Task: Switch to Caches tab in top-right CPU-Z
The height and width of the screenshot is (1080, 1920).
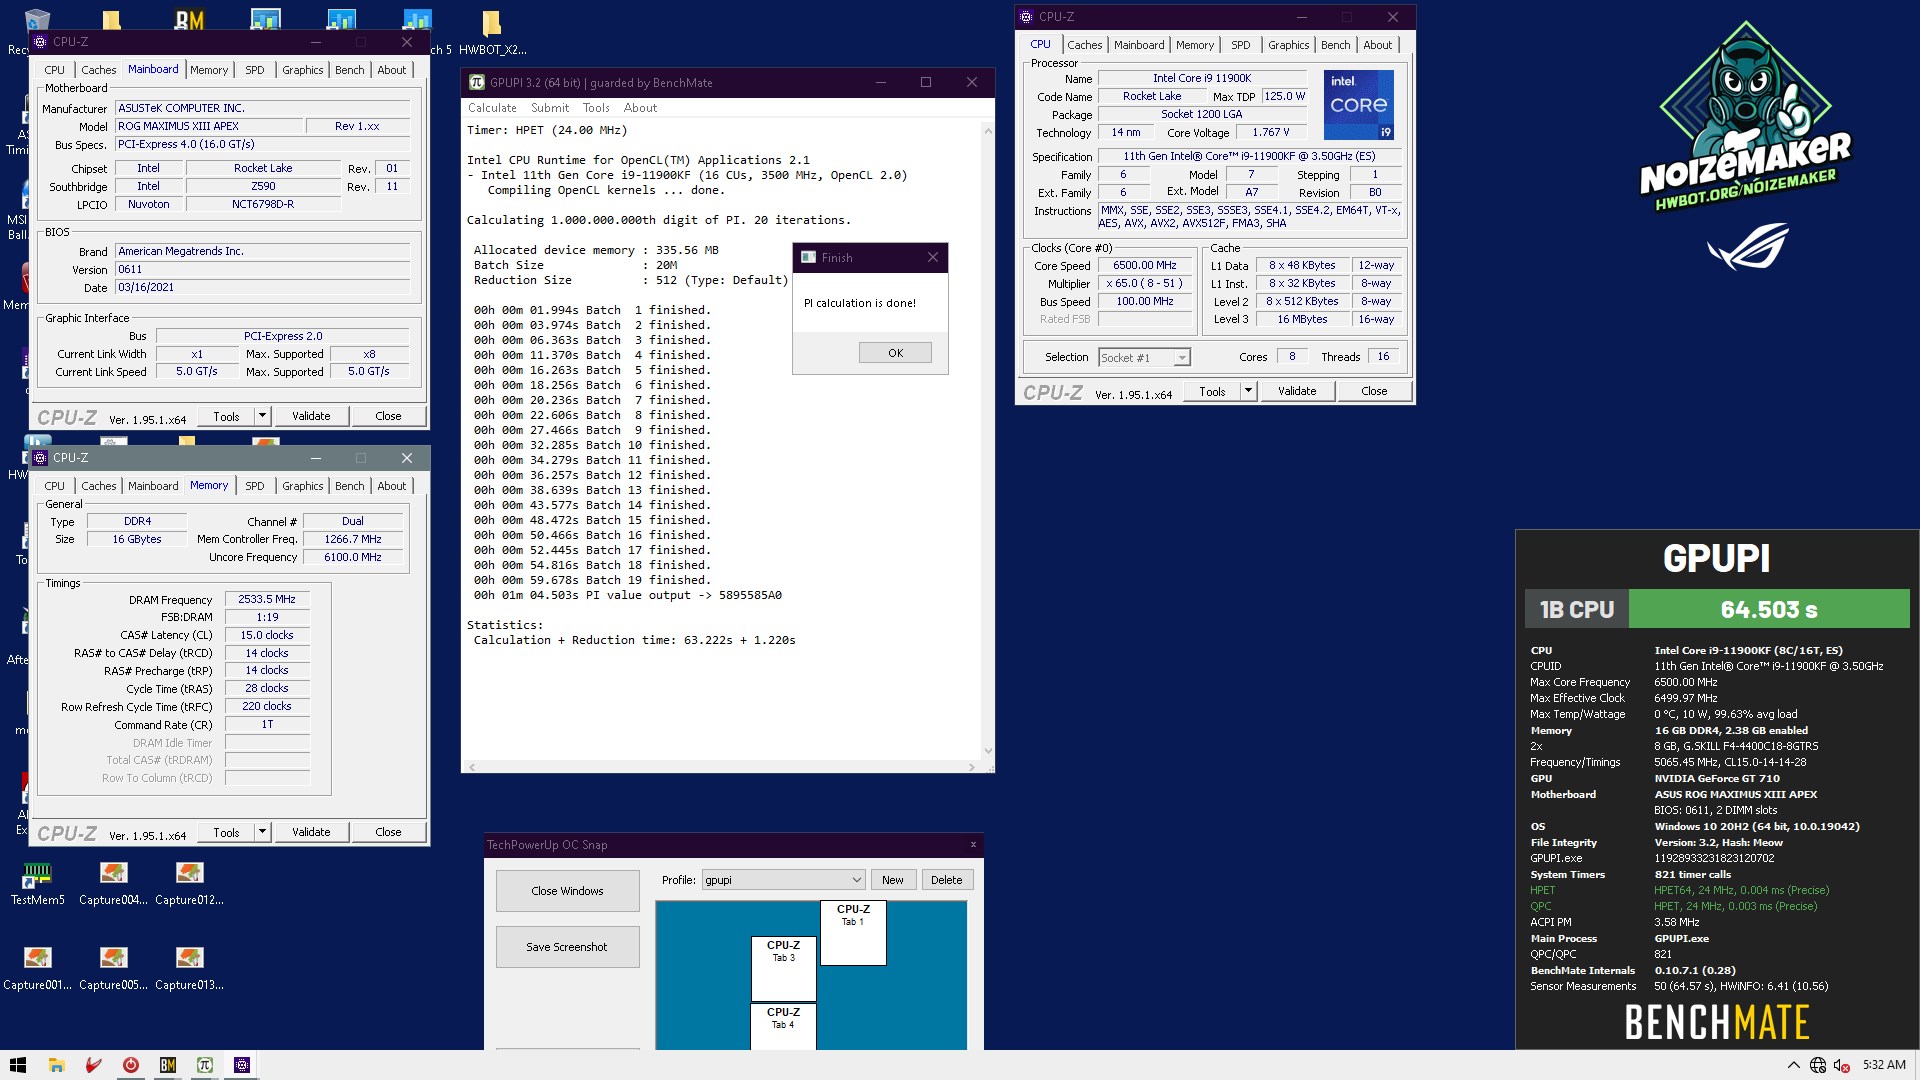Action: (x=1084, y=45)
